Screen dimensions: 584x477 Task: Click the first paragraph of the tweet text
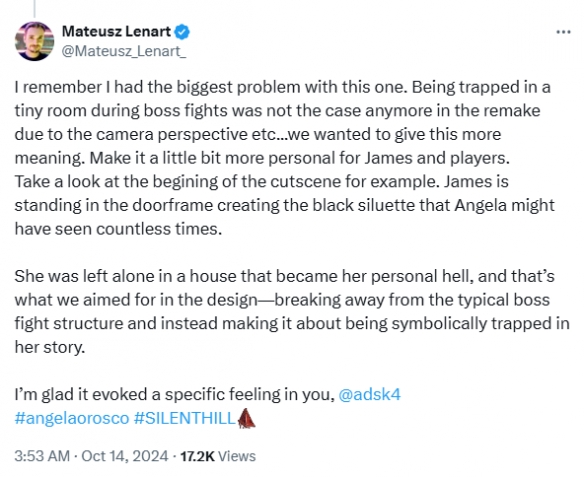(x=285, y=158)
